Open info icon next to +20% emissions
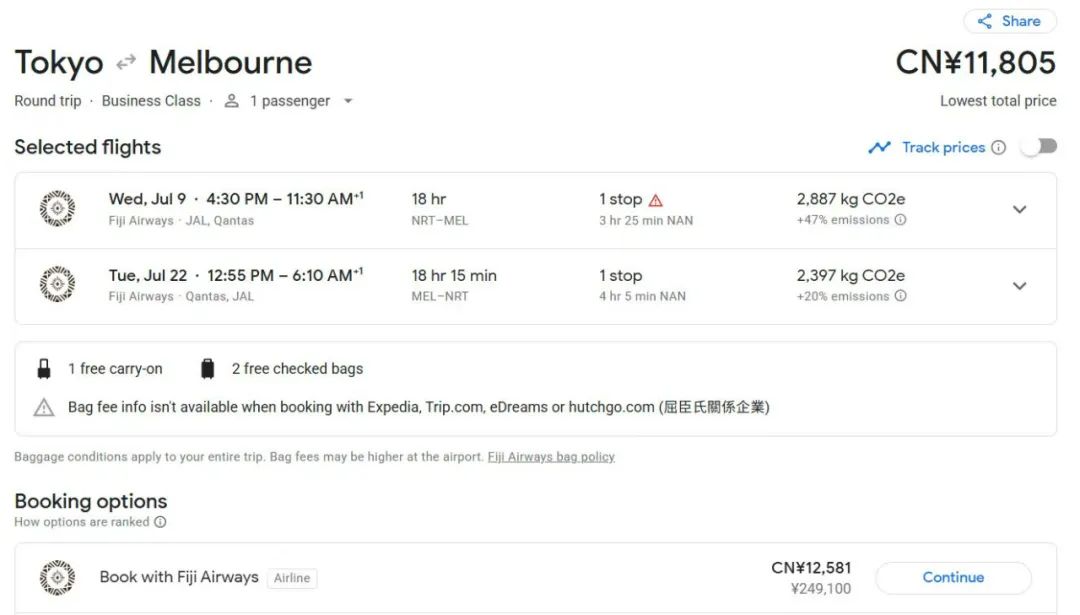The image size is (1080, 615). coord(900,296)
